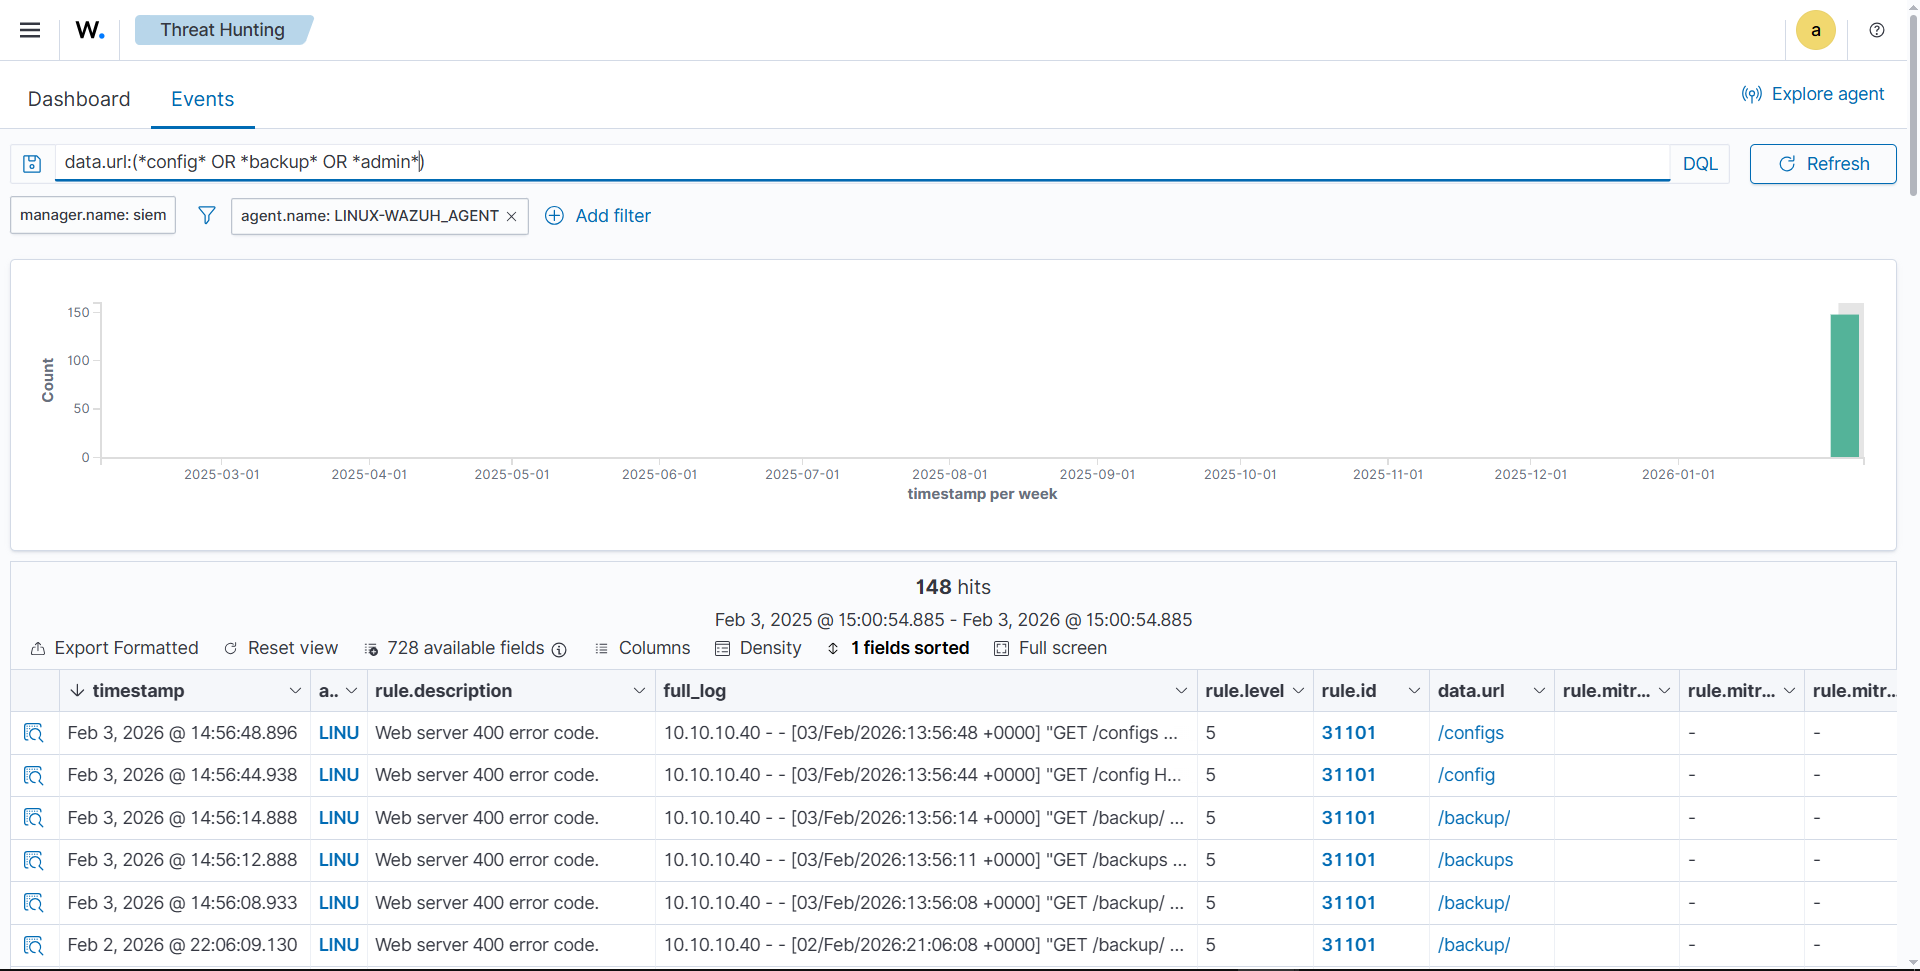1920x971 pixels.
Task: Open info icon beside available fields
Action: 559,649
